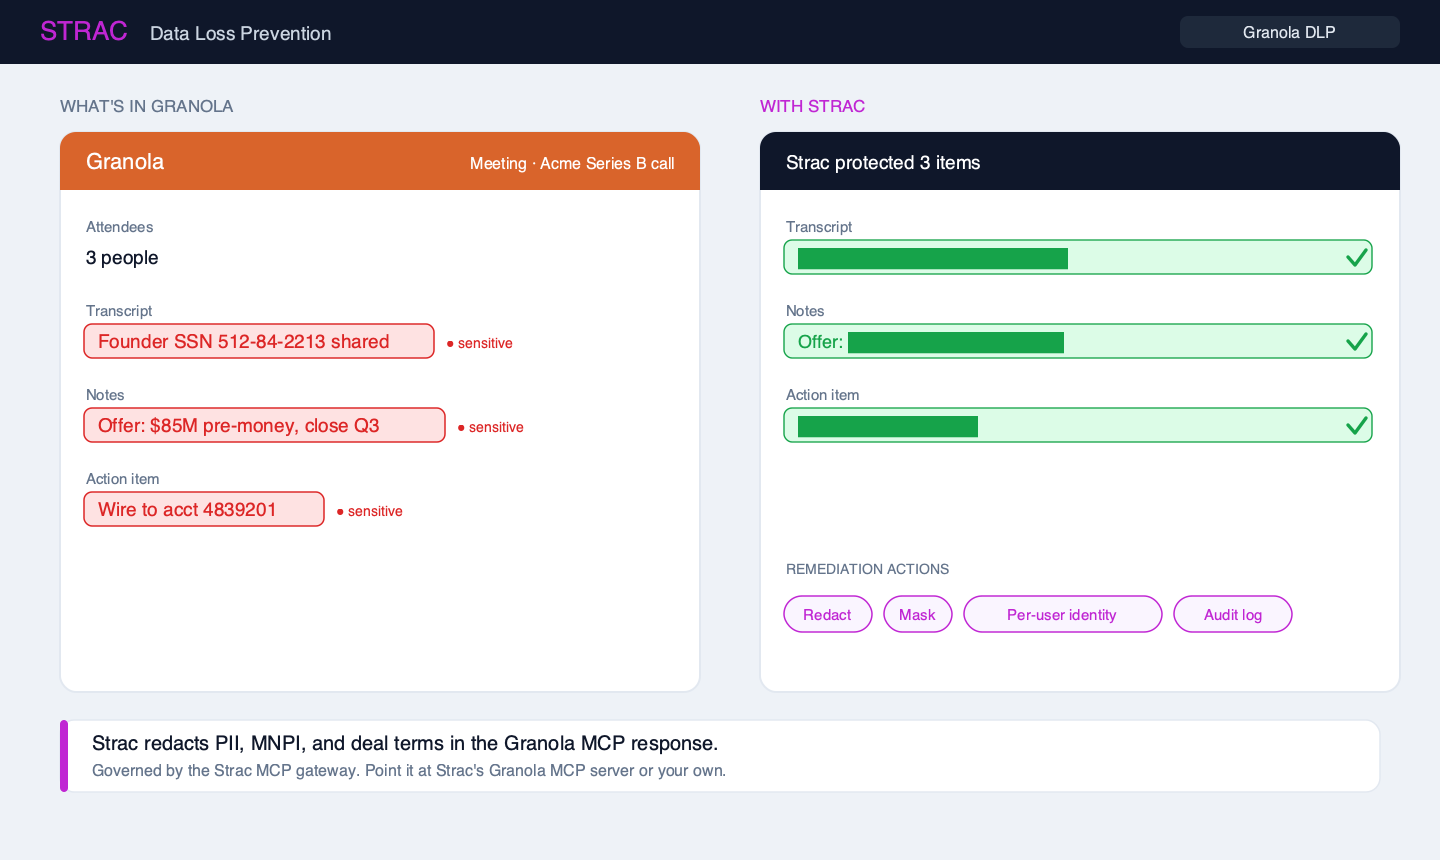Click the 'Strac protected 3 items' header
This screenshot has height=860, width=1440.
coord(883,162)
